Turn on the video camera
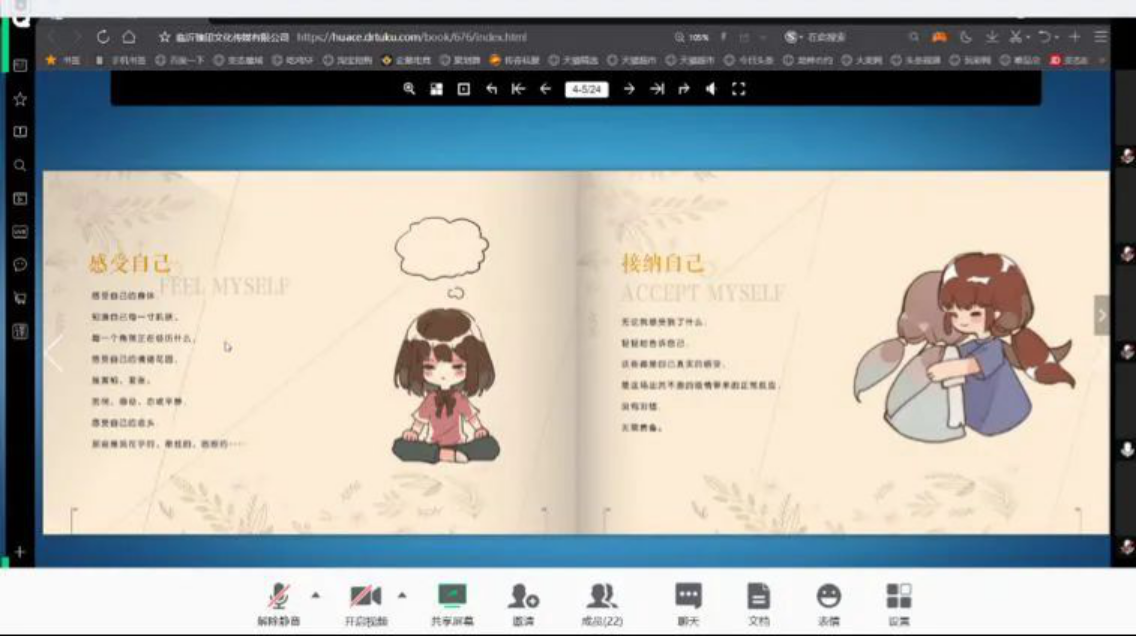 coord(364,604)
